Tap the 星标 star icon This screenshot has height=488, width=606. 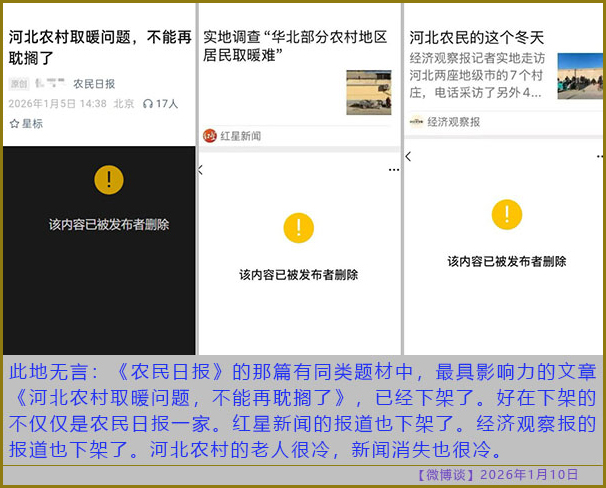click(14, 123)
